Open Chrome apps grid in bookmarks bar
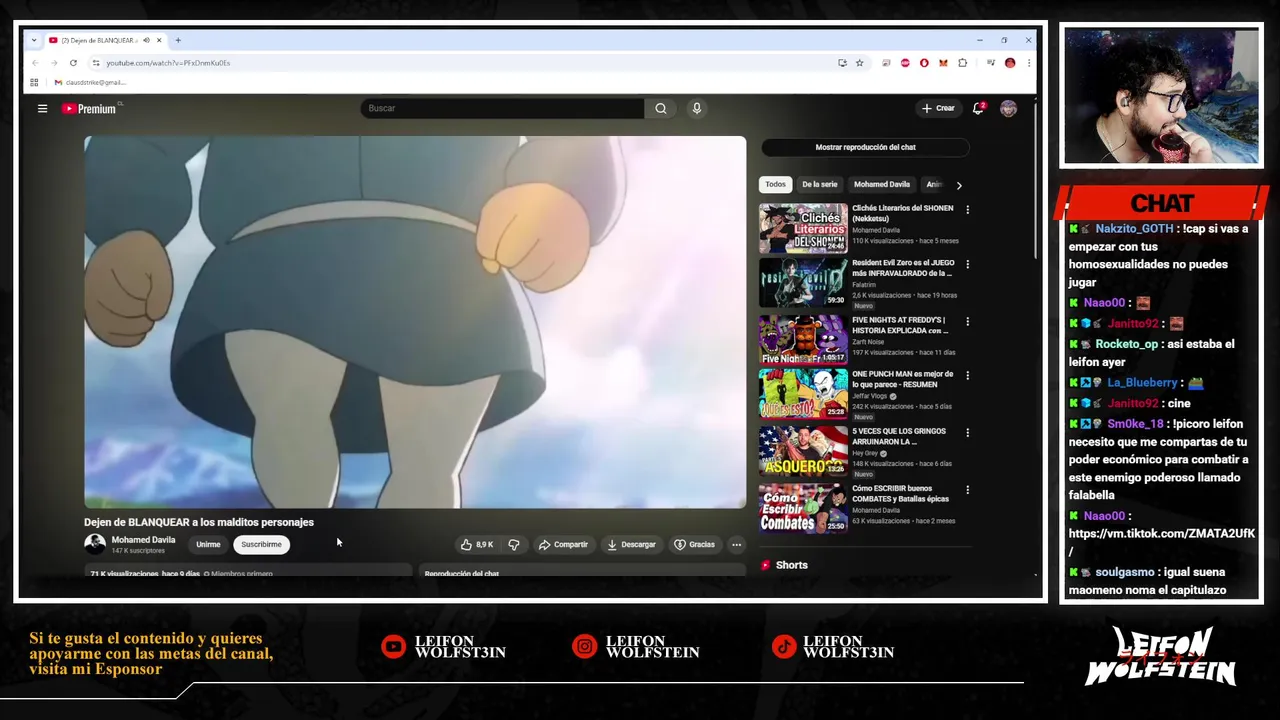1280x720 pixels. coord(34,82)
